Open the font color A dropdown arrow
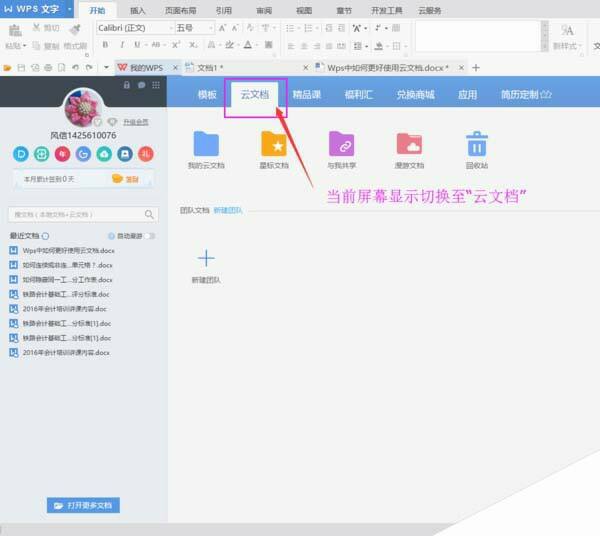The image size is (600, 536). (257, 45)
